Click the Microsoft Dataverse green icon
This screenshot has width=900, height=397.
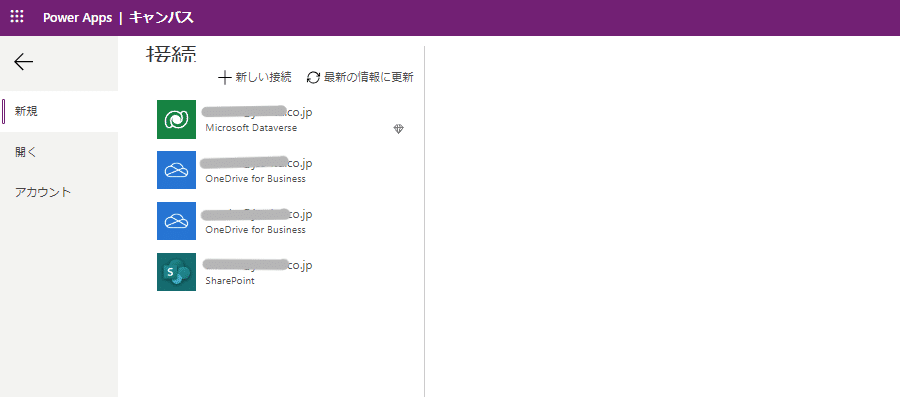click(176, 119)
